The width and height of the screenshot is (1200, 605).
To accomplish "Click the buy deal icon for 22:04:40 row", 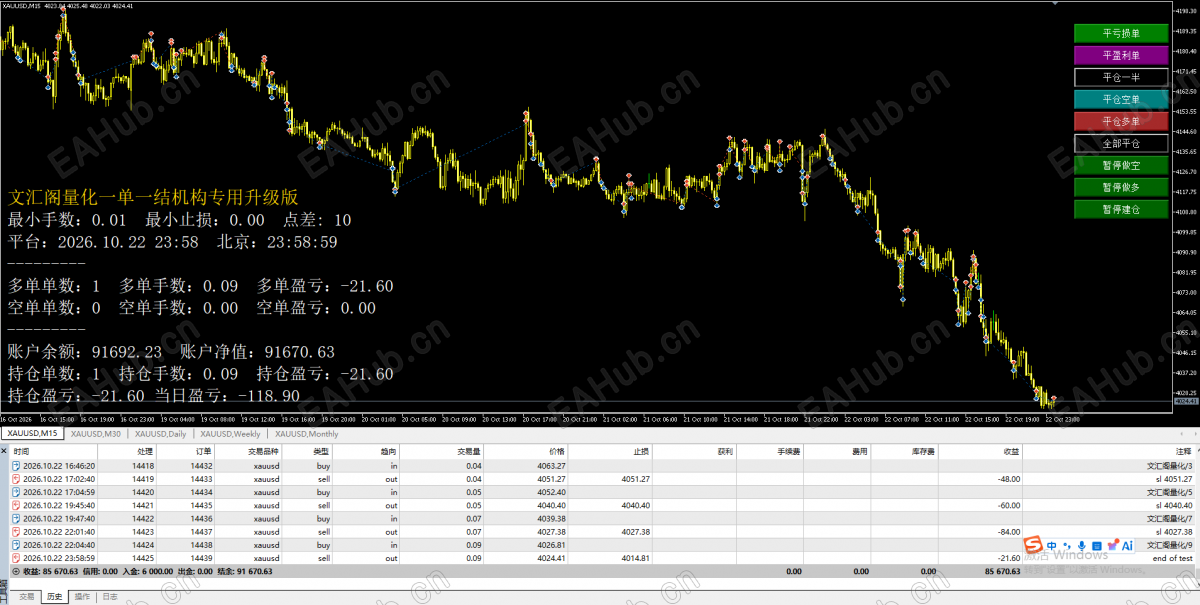I will (x=17, y=544).
